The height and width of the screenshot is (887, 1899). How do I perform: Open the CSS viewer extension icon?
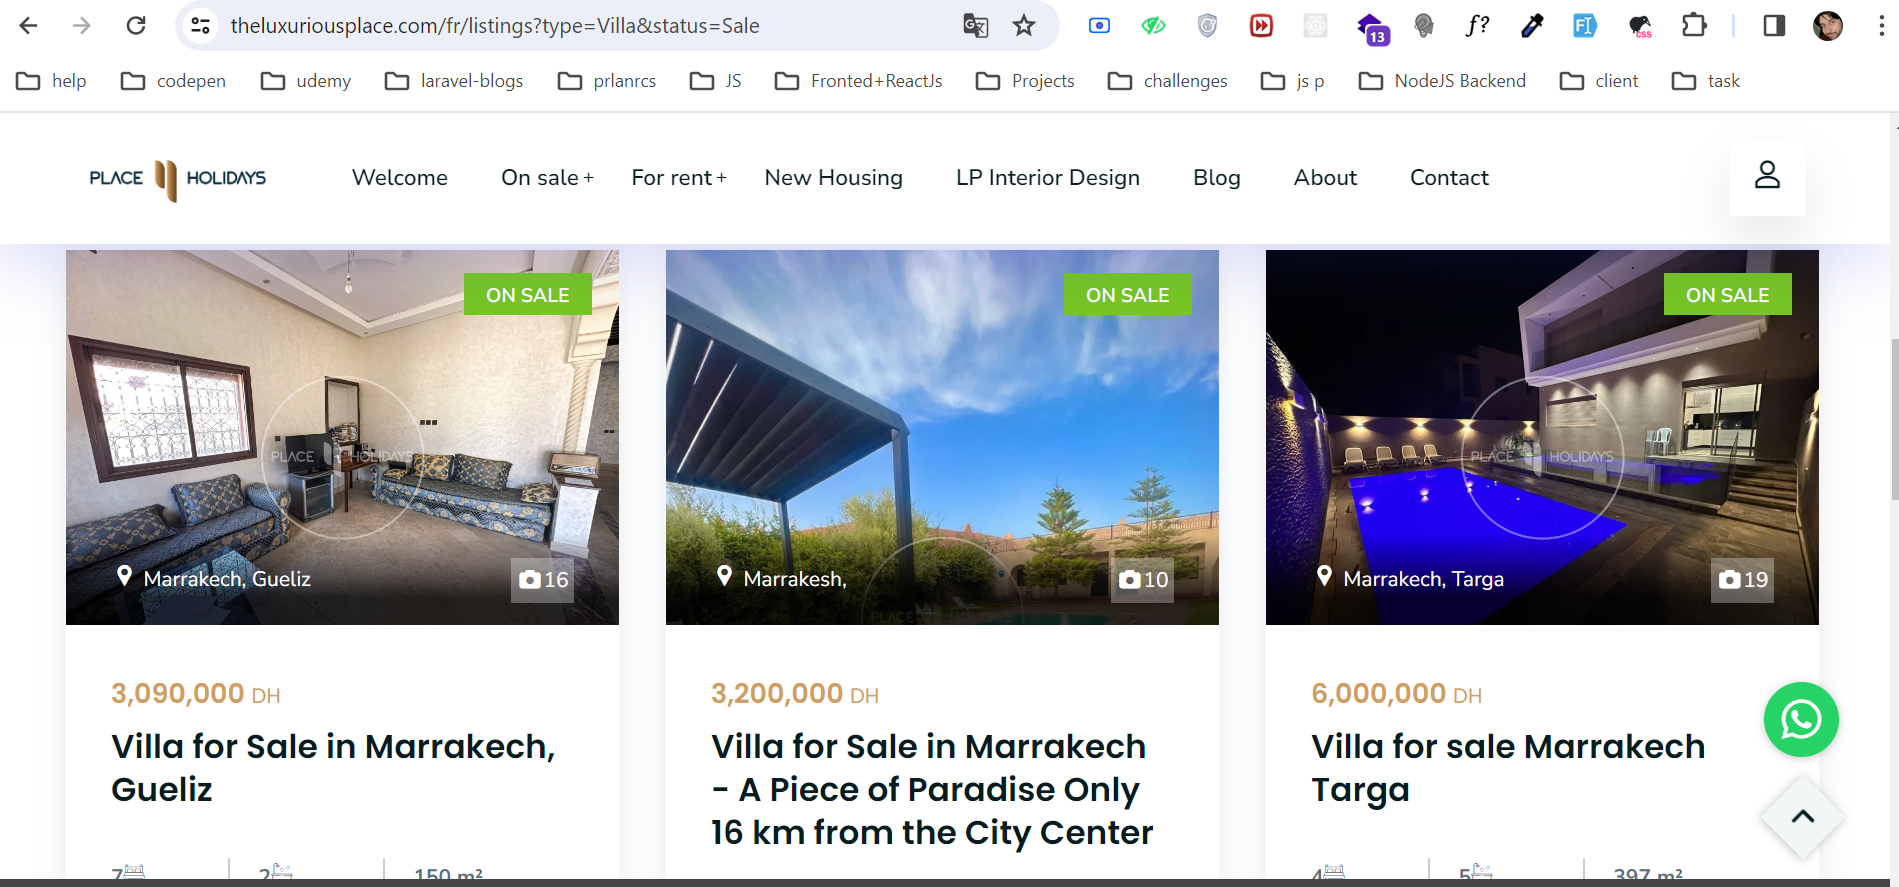pyautogui.click(x=1640, y=26)
